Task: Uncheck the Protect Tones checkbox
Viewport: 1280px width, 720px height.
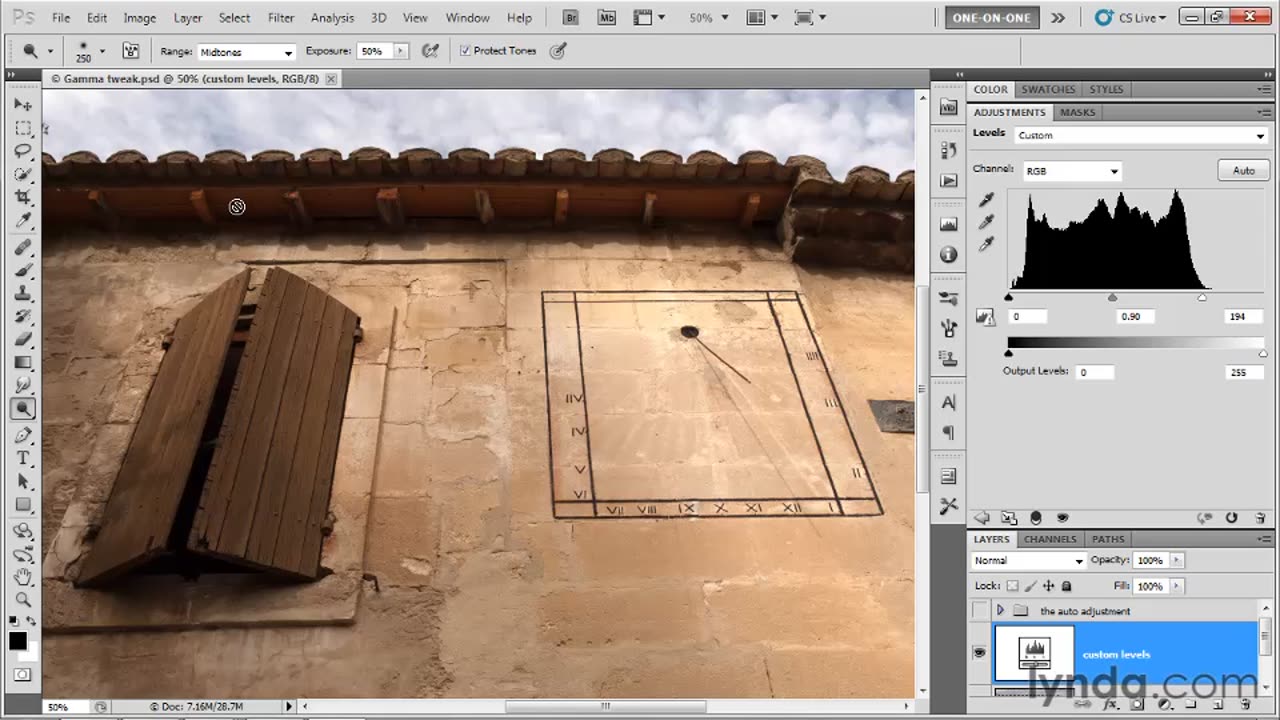Action: click(465, 51)
